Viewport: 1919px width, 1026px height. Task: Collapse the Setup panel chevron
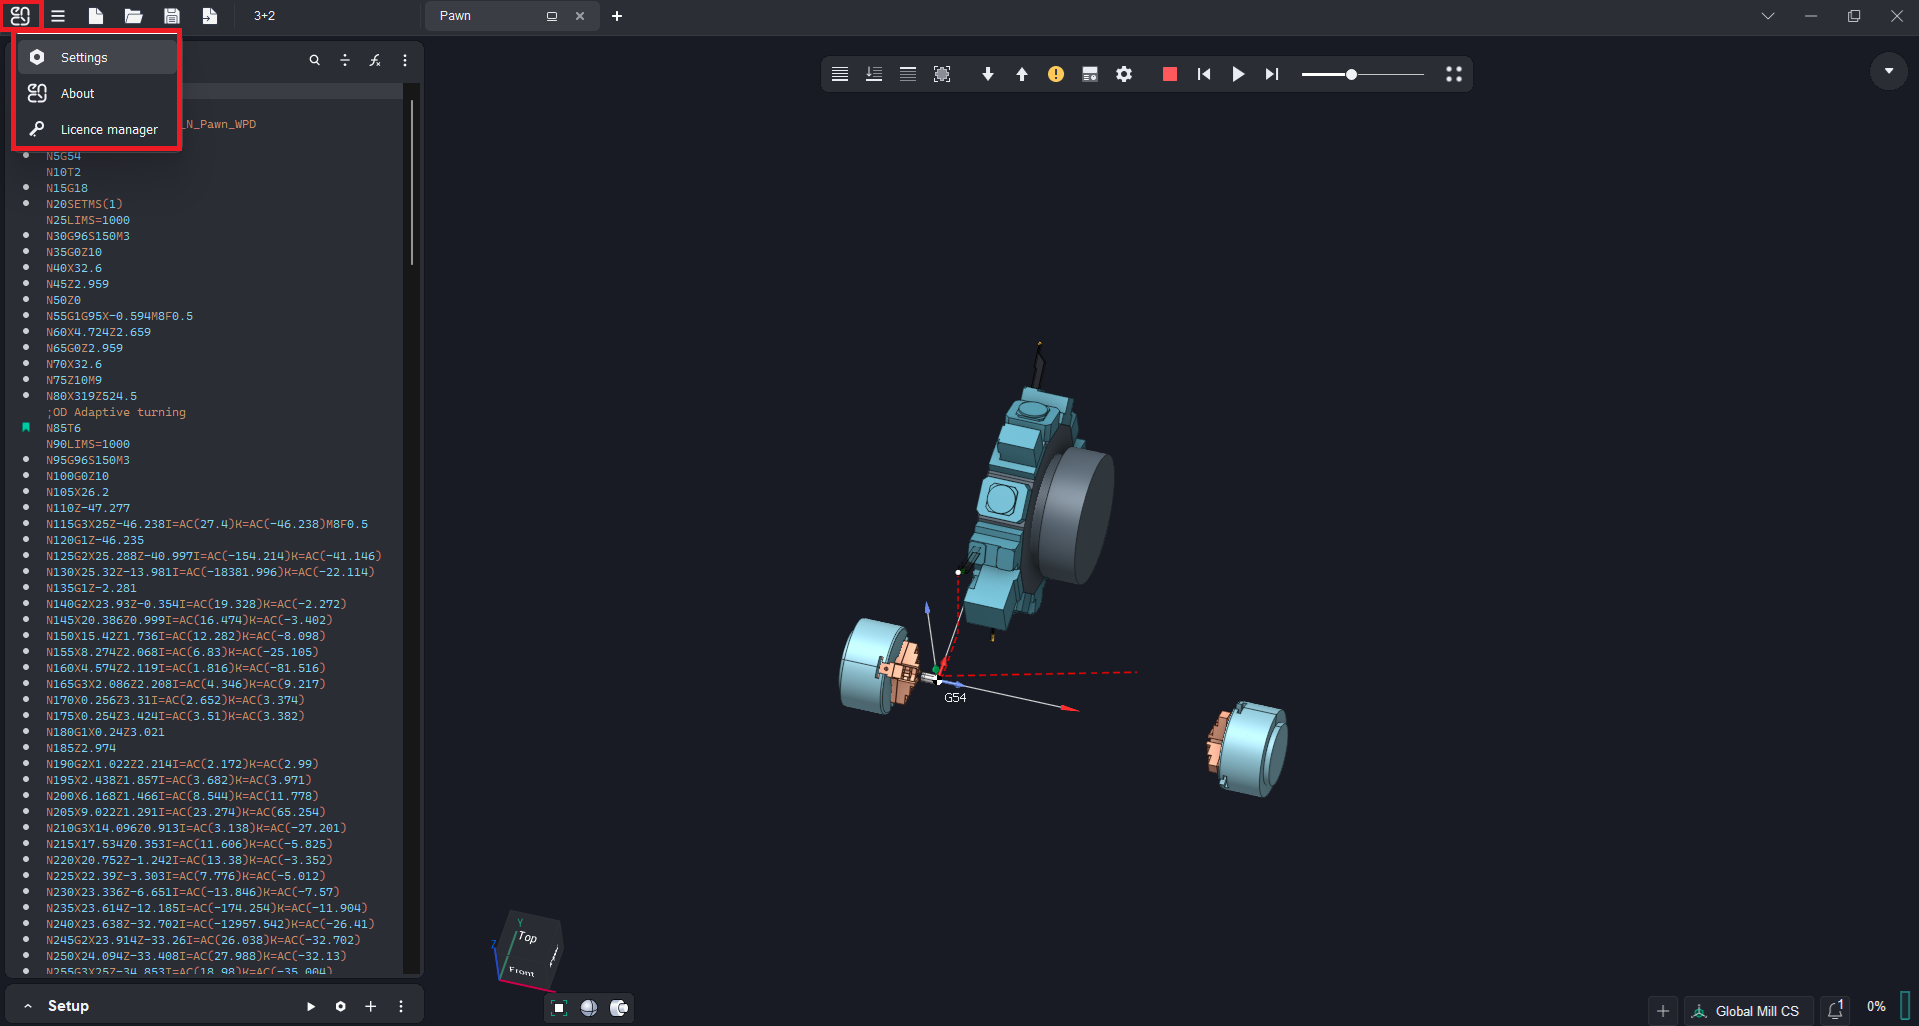click(28, 1006)
